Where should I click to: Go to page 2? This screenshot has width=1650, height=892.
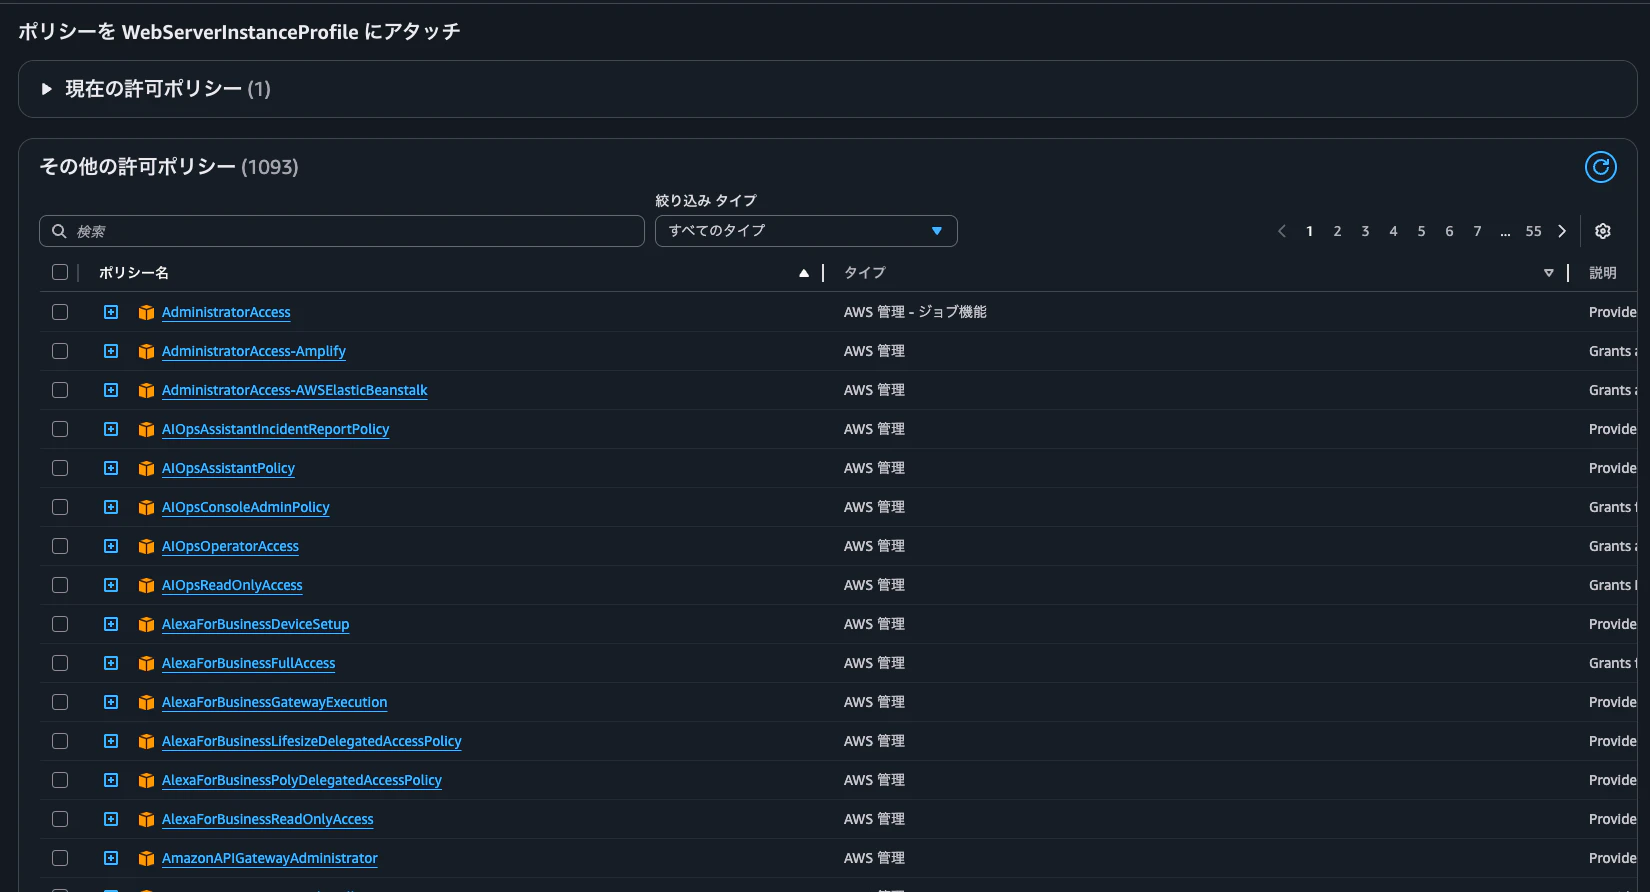tap(1337, 231)
